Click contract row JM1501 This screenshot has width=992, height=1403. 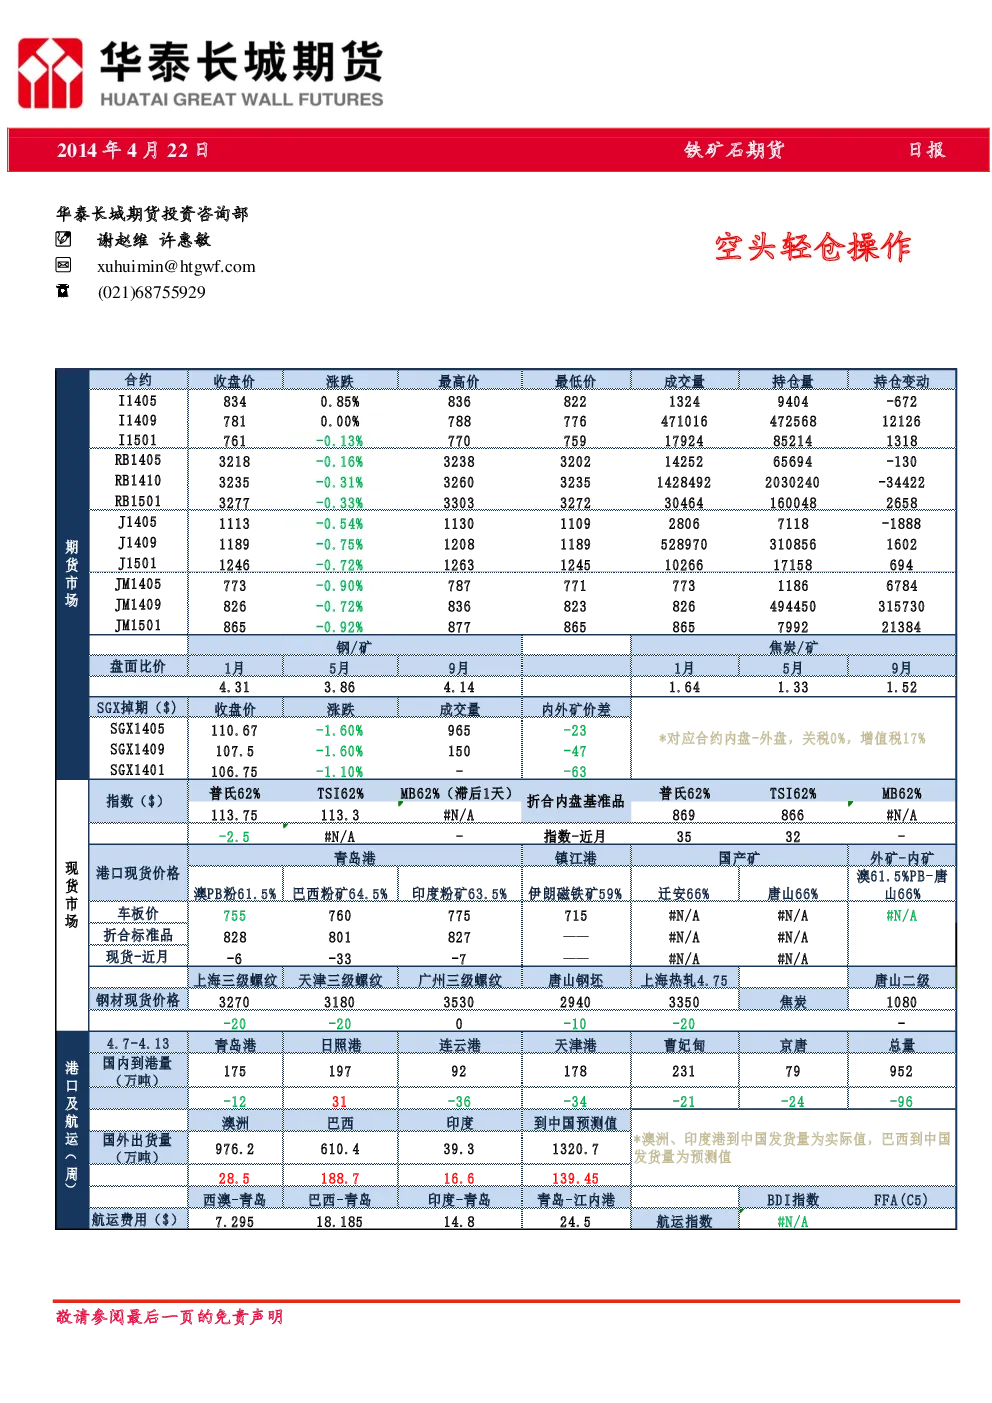click(x=137, y=626)
